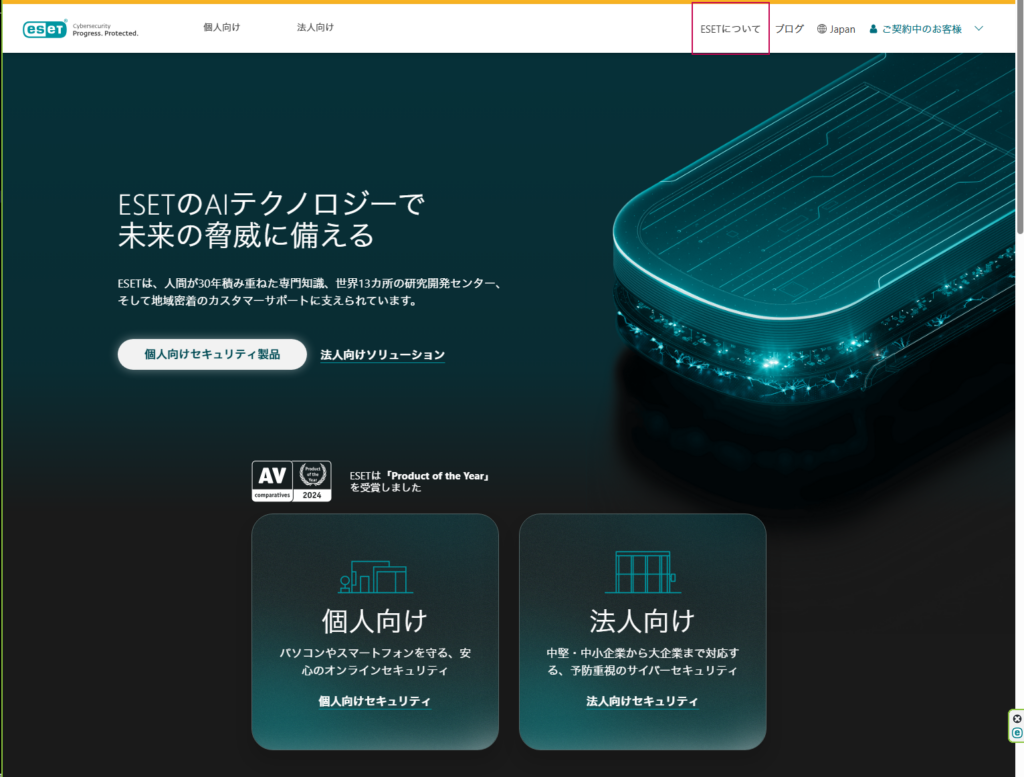Expand the chevron next to ご契約中のお客様
Image resolution: width=1024 pixels, height=777 pixels.
pos(978,28)
